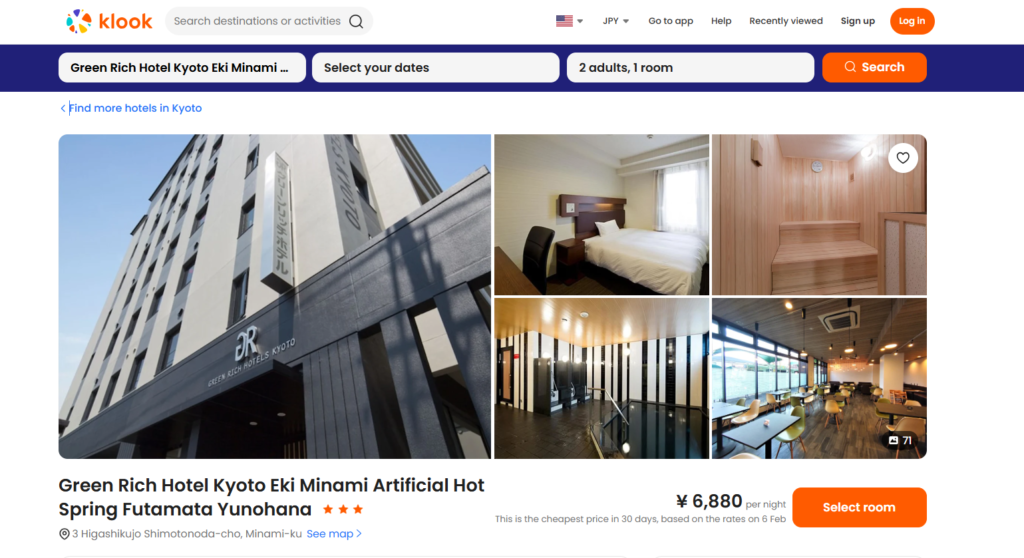This screenshot has height=558, width=1024.
Task: Click the orange Log in button
Action: 912,21
